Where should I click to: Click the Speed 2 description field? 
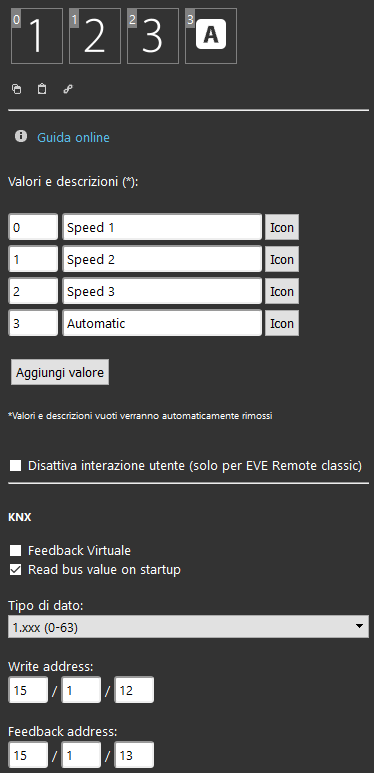(x=162, y=259)
